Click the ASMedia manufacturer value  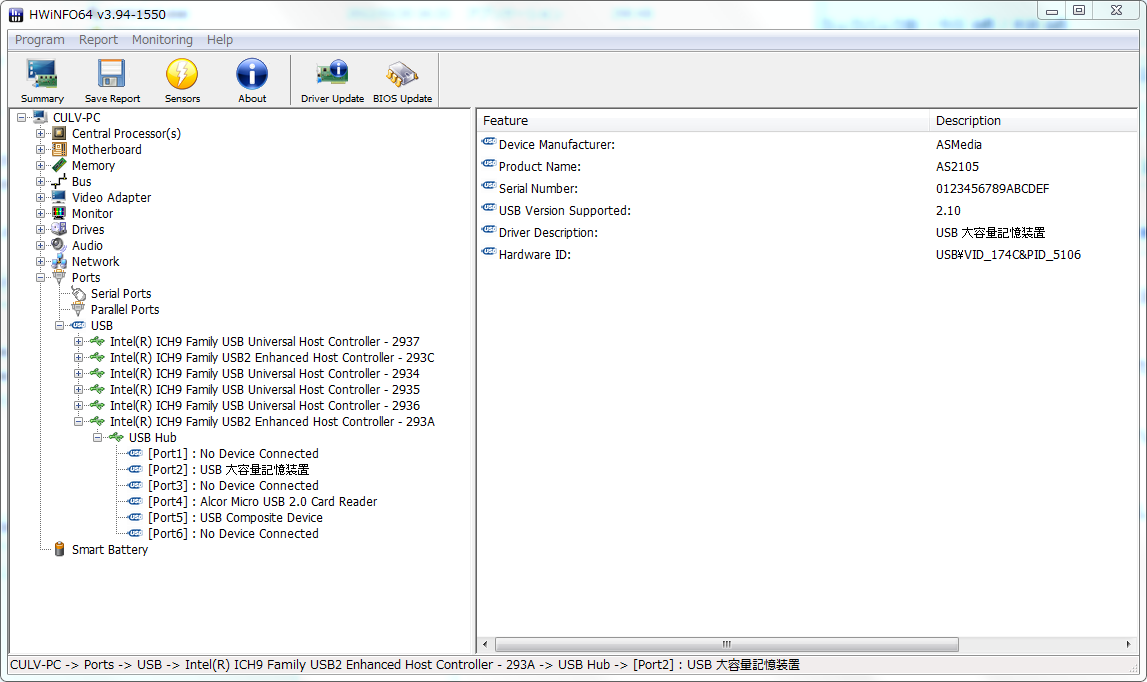958,145
